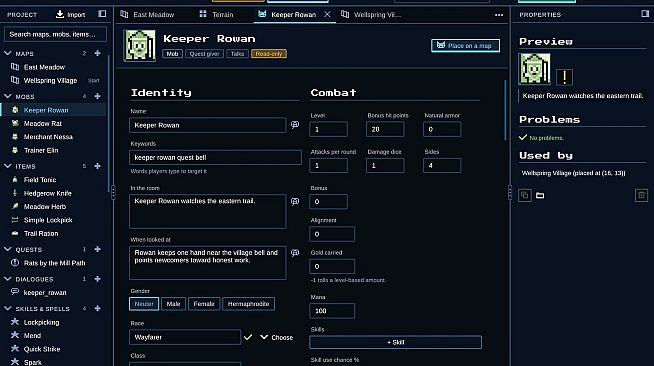Add a new mob with plus icon
Viewport: 654px width, 366px height.
98,96
